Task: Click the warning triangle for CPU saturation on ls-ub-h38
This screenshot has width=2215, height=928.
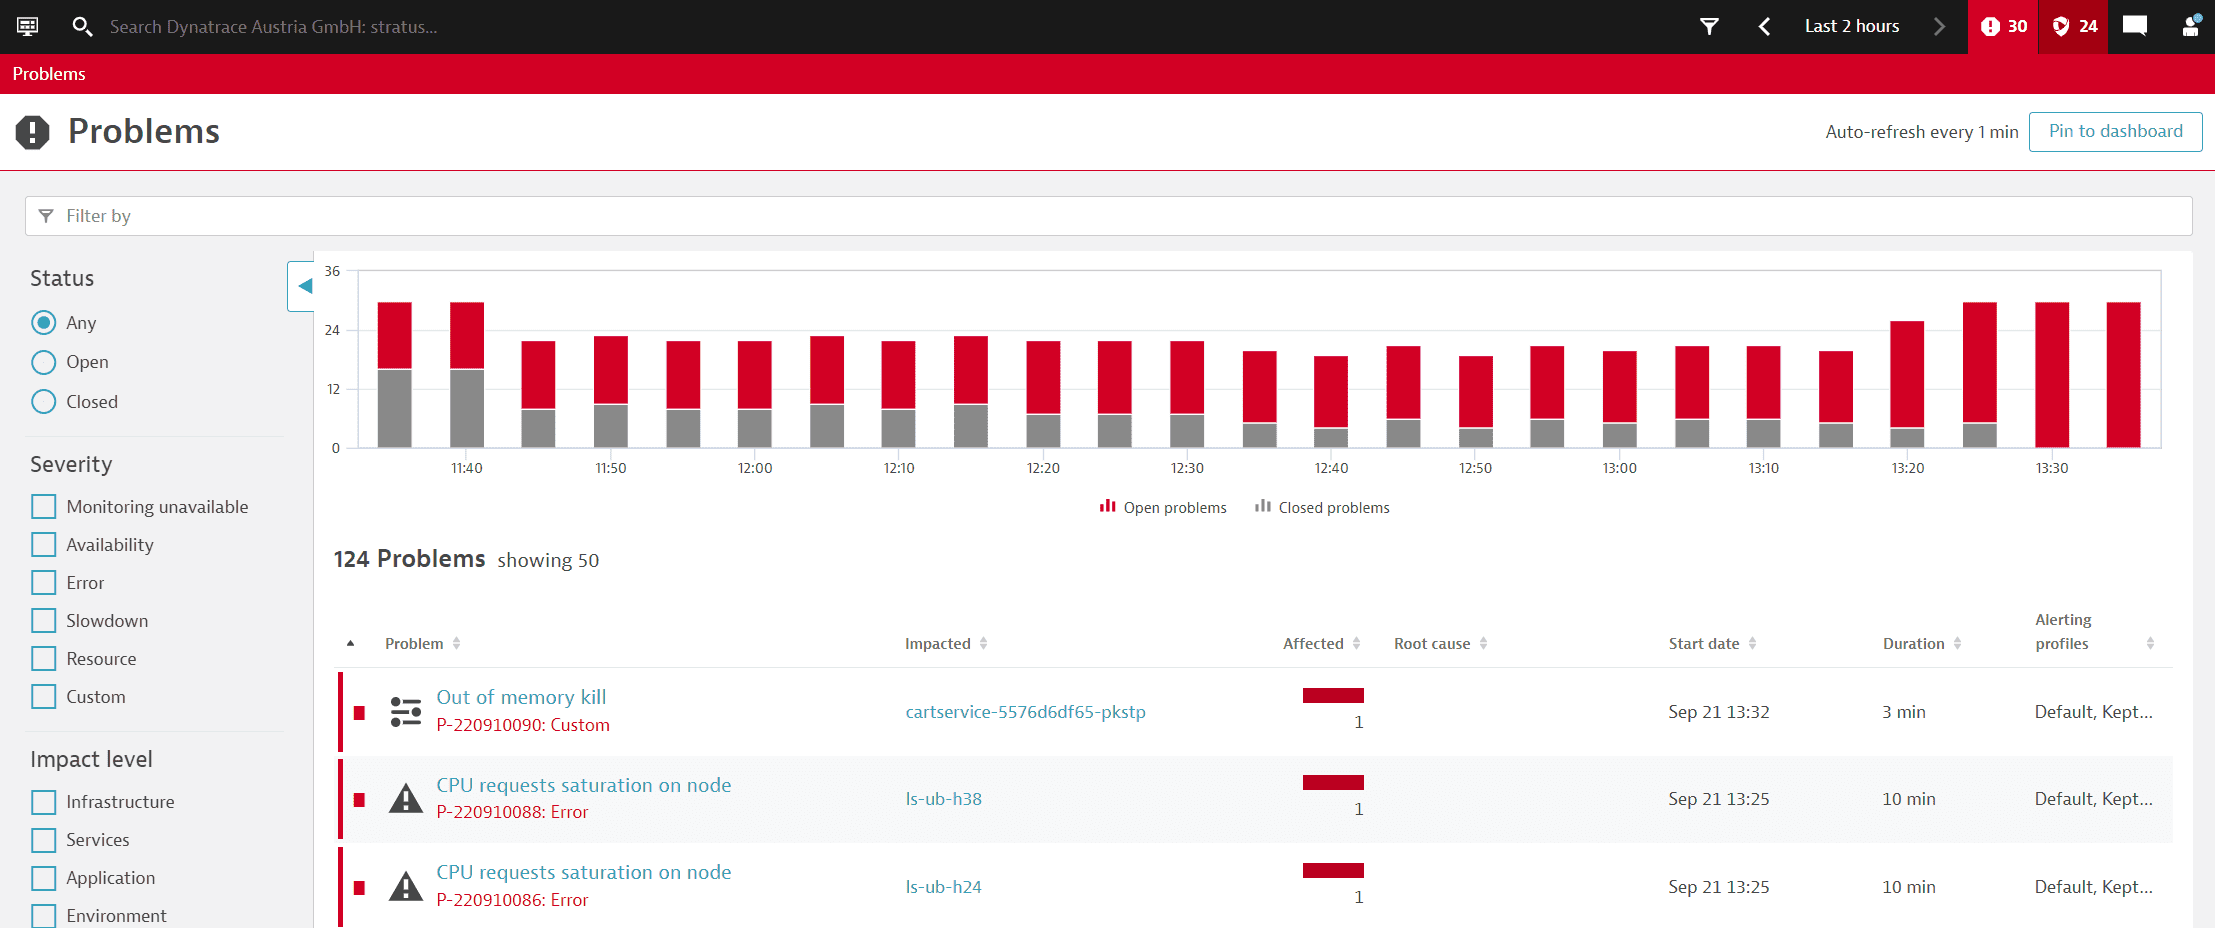Action: pyautogui.click(x=406, y=798)
